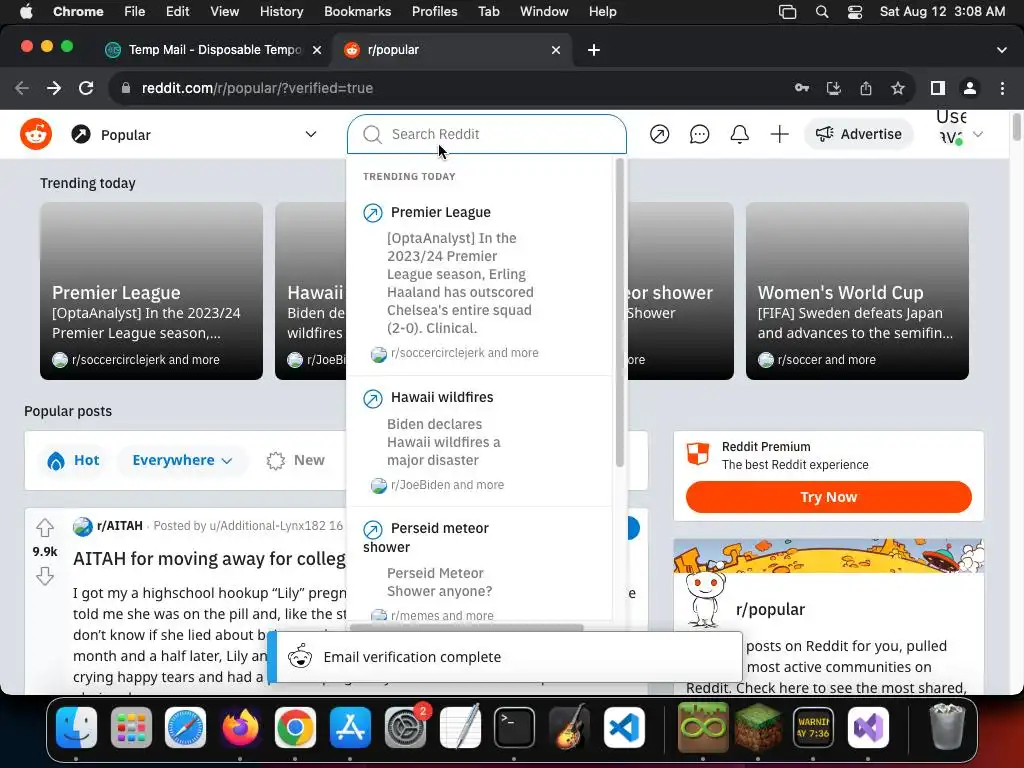This screenshot has width=1024, height=768.
Task: Bookmark this page with star icon
Action: tap(898, 88)
